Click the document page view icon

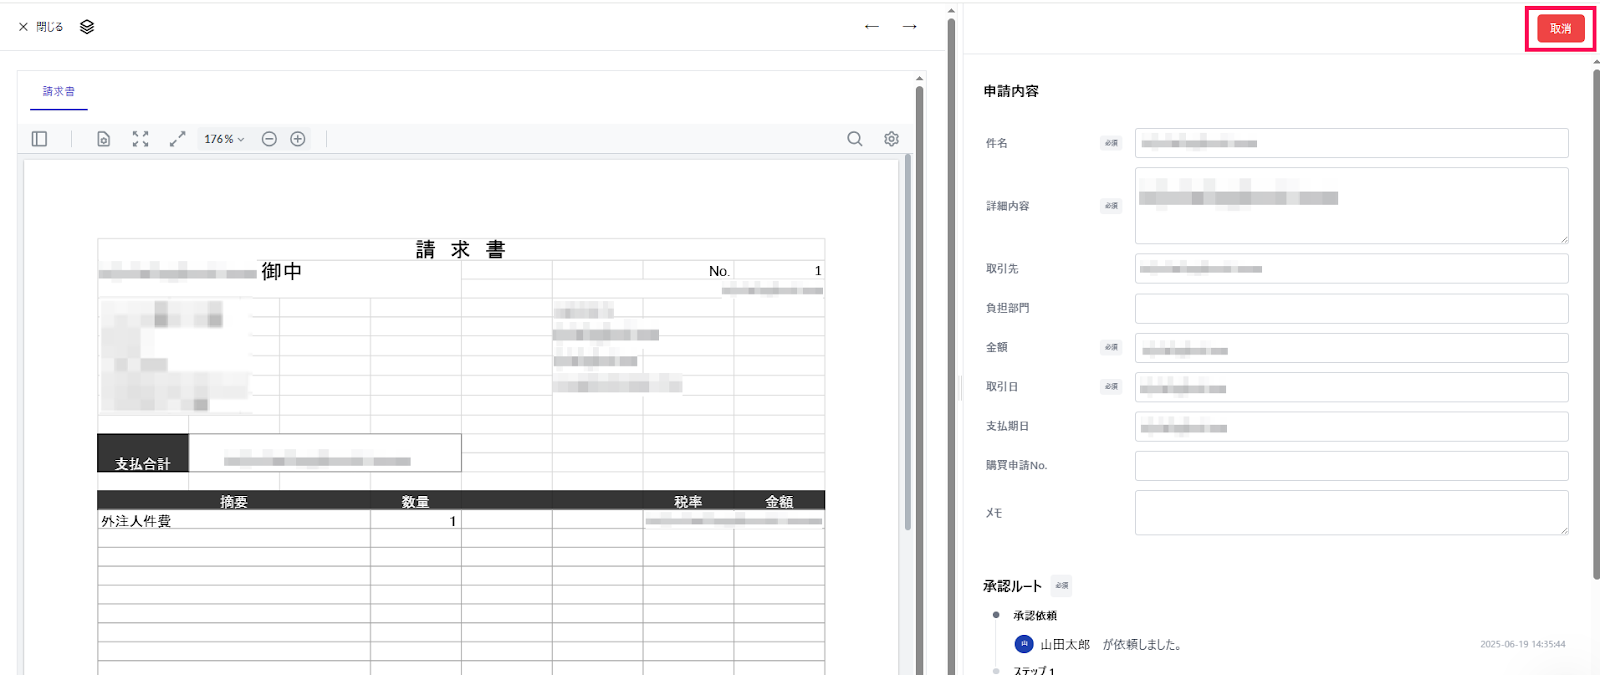click(x=103, y=139)
